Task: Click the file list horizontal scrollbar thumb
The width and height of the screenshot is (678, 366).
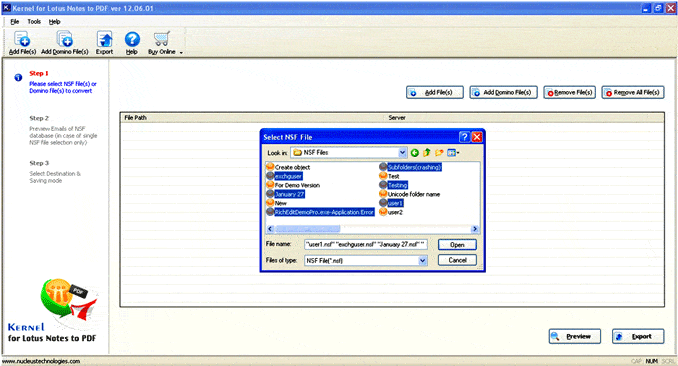Action: pos(307,229)
